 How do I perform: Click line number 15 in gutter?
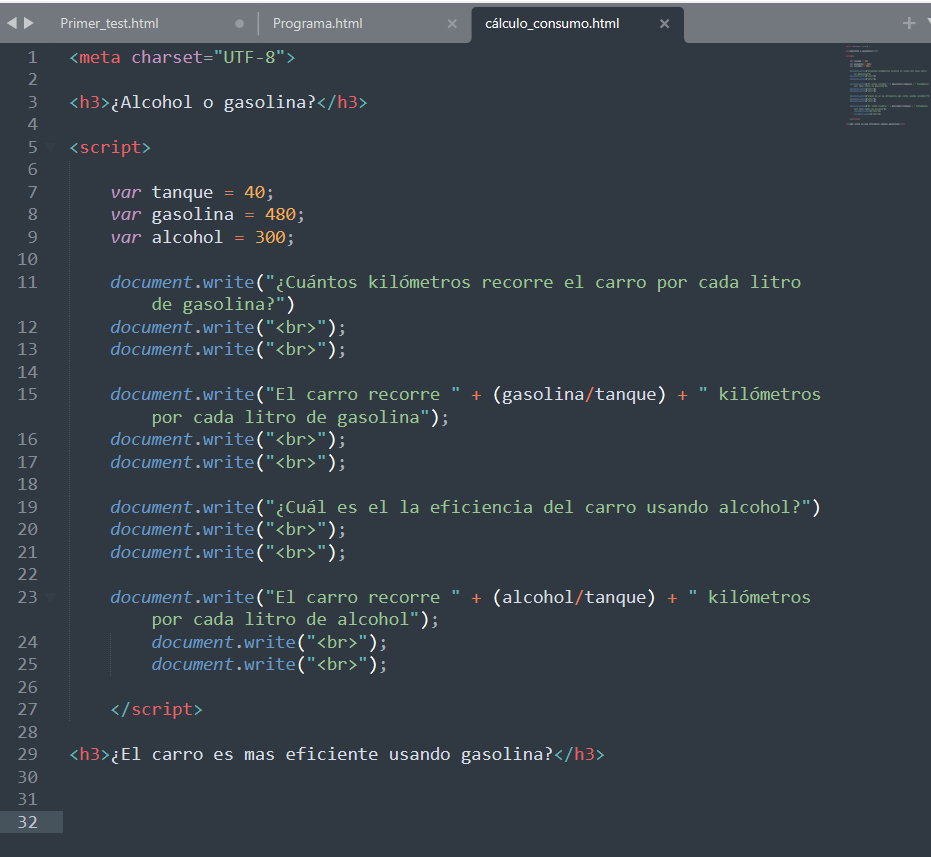point(27,394)
